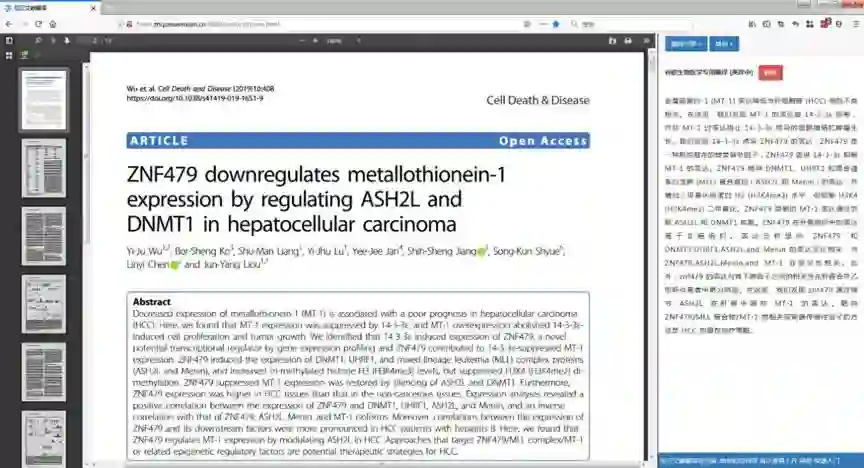Open file icon in PDF toolbar
The height and width of the screenshot is (468, 864).
tap(612, 41)
